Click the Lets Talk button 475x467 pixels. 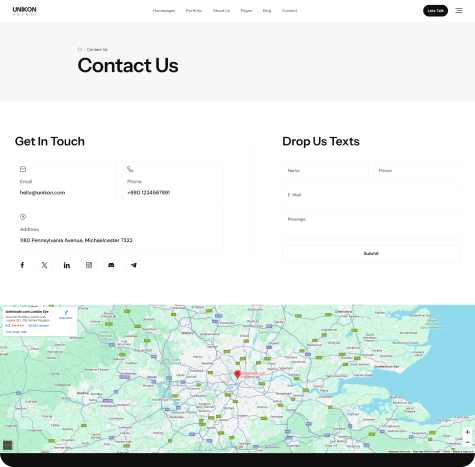point(435,11)
